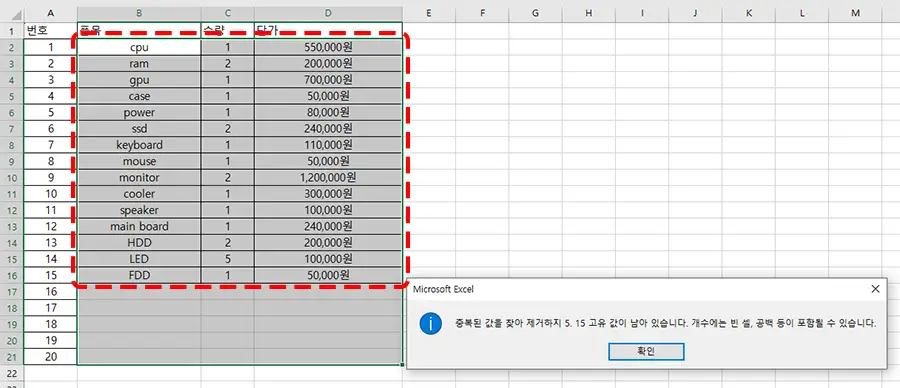This screenshot has width=900, height=388.
Task: Select row 1 header
Action: [x=11, y=30]
